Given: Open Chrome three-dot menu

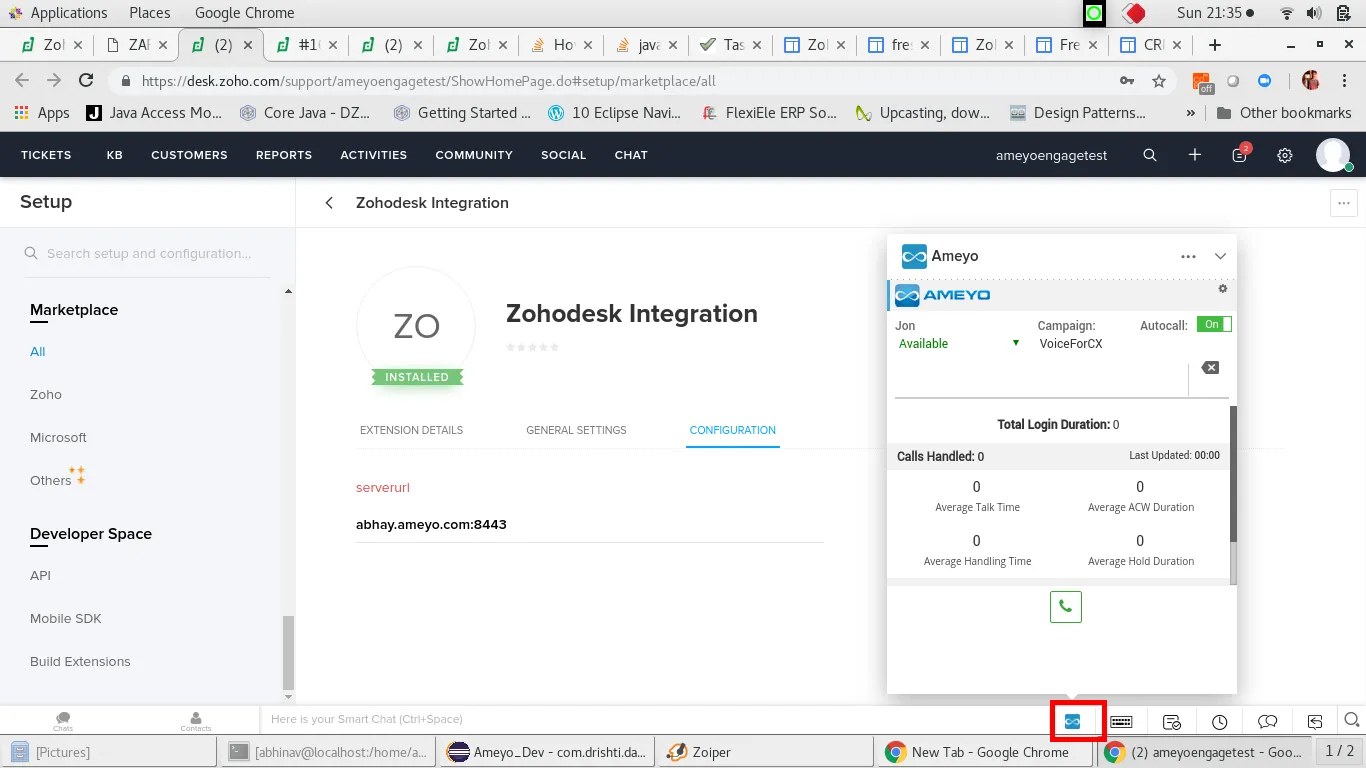Looking at the screenshot, I should [1346, 81].
